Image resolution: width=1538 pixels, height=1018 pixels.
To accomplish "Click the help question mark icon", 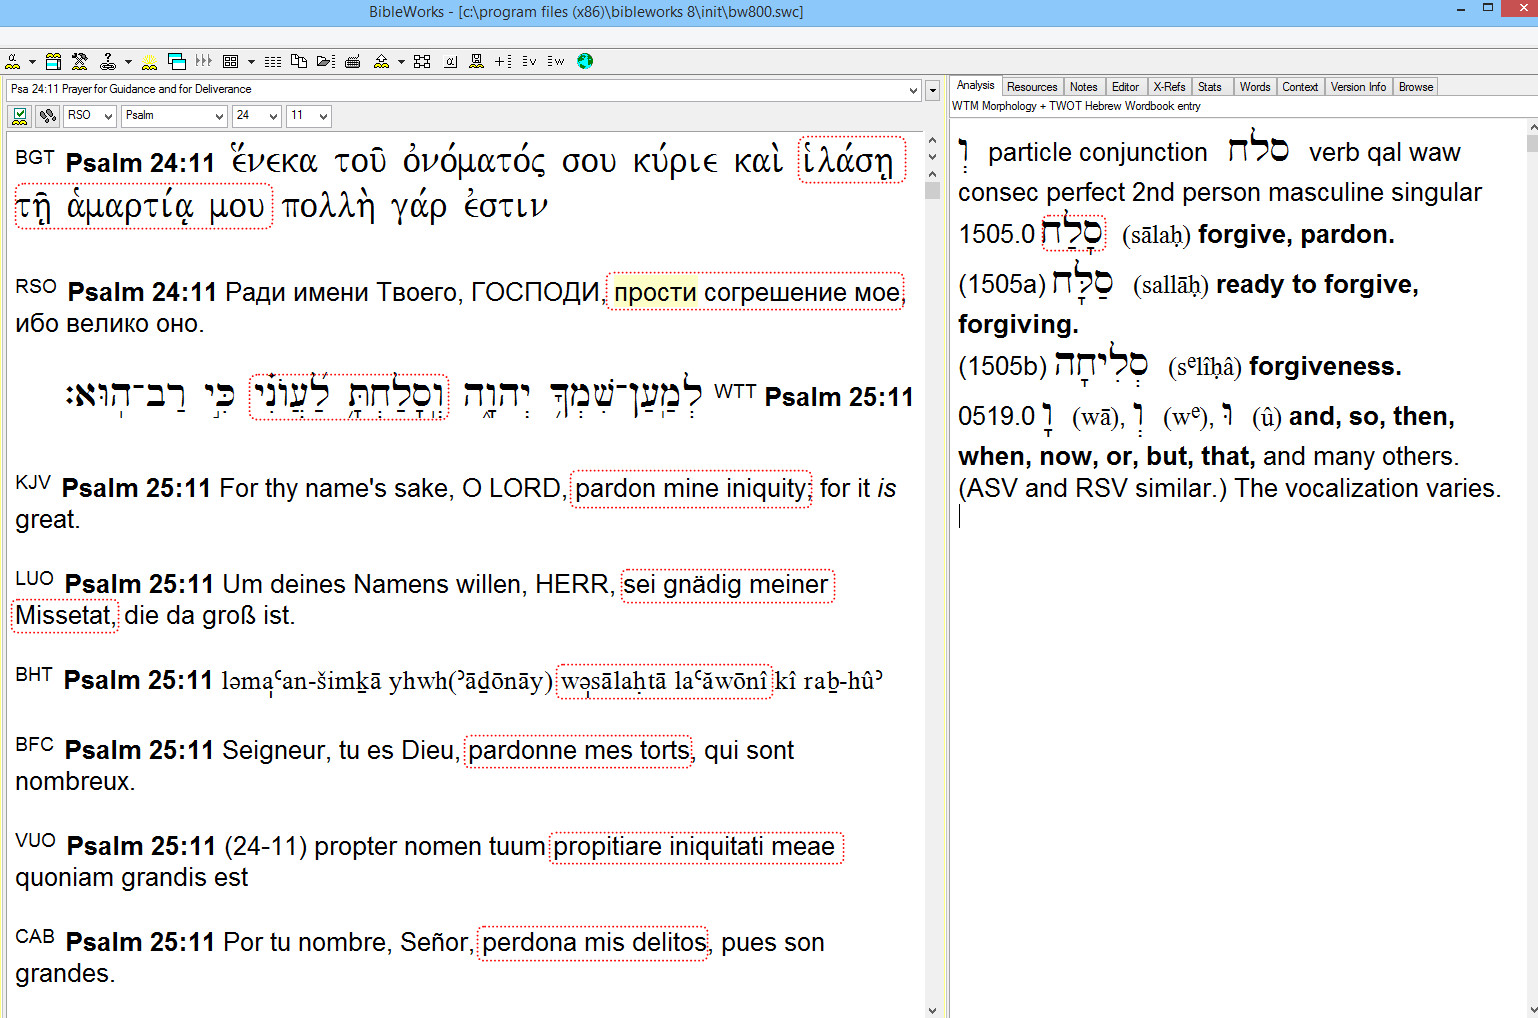I will pyautogui.click(x=107, y=61).
